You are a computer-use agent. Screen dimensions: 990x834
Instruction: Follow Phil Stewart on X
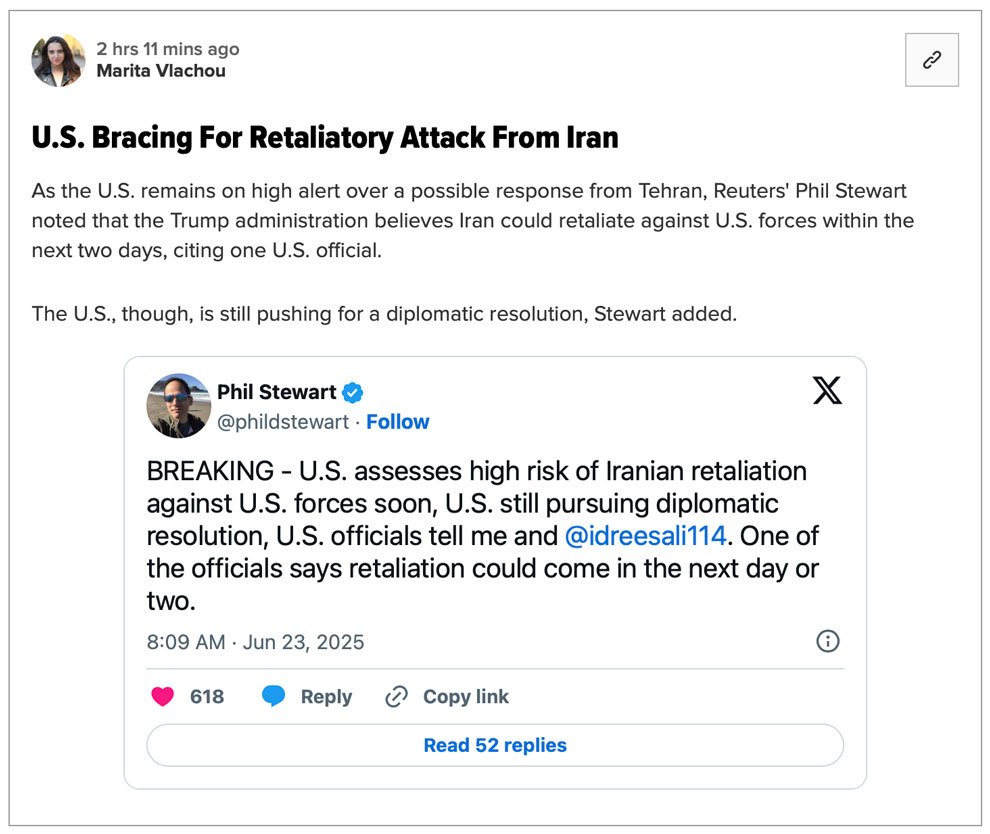398,422
